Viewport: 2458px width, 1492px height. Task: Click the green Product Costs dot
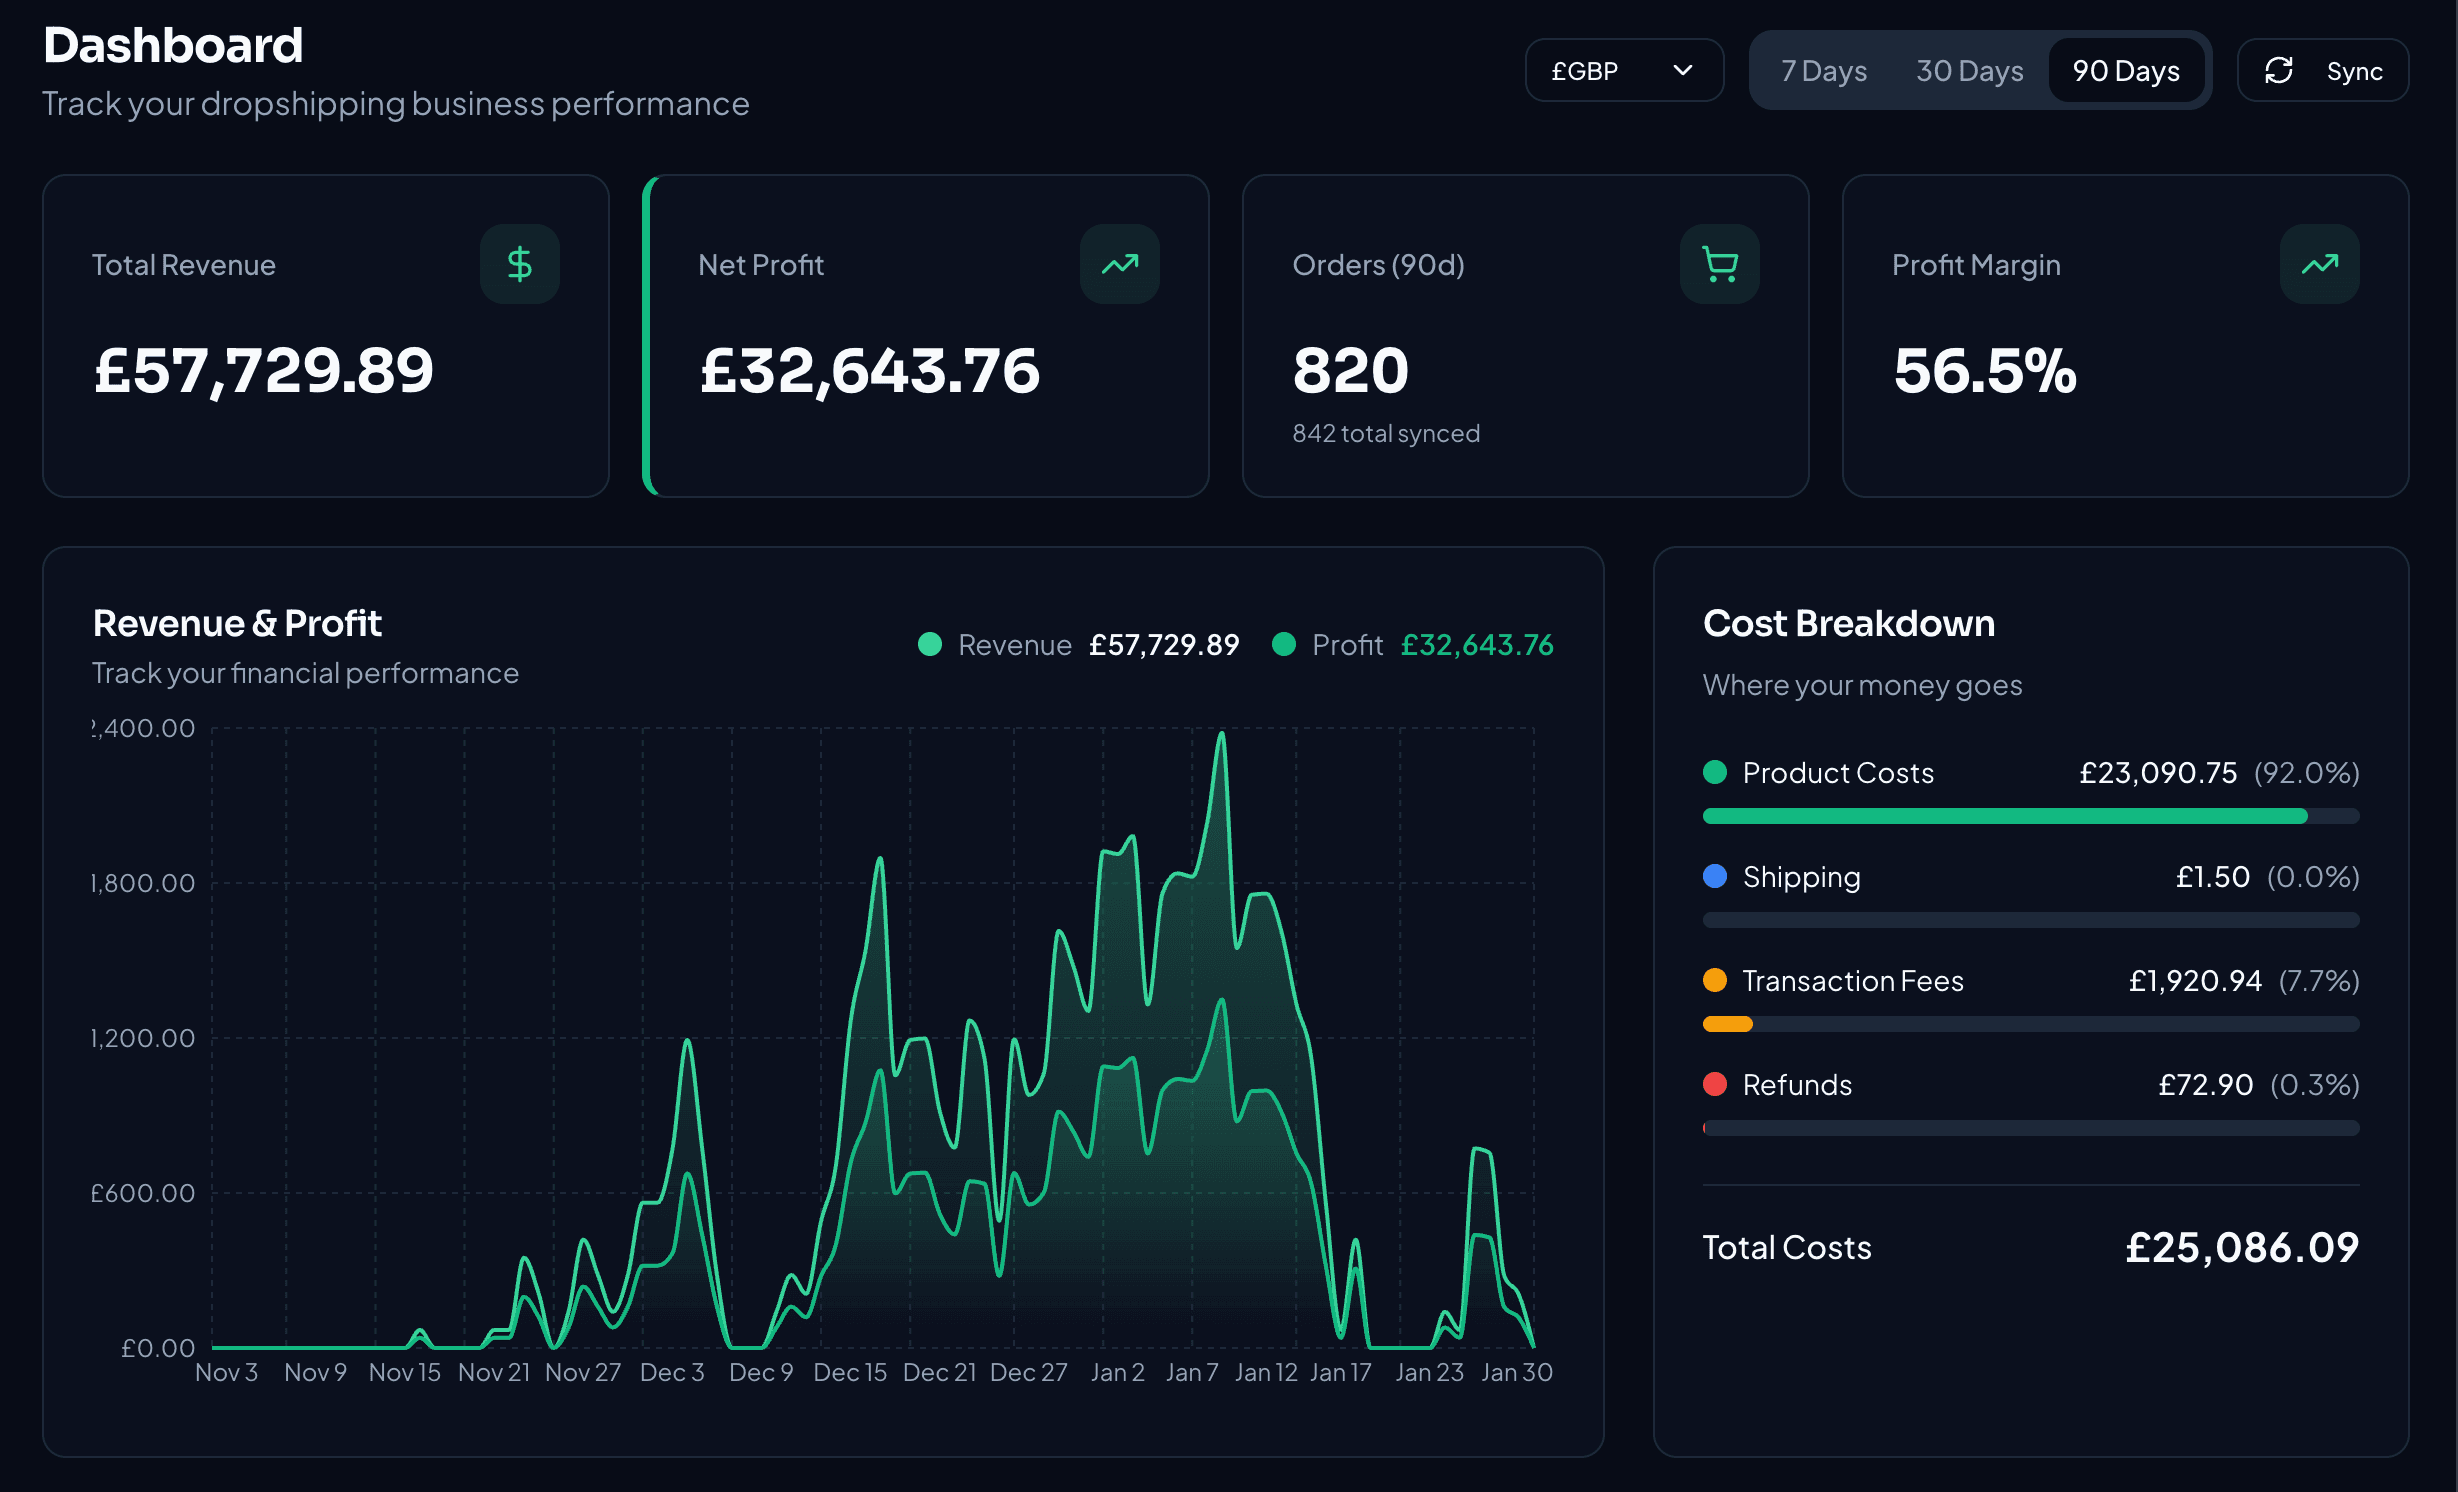[x=1715, y=772]
